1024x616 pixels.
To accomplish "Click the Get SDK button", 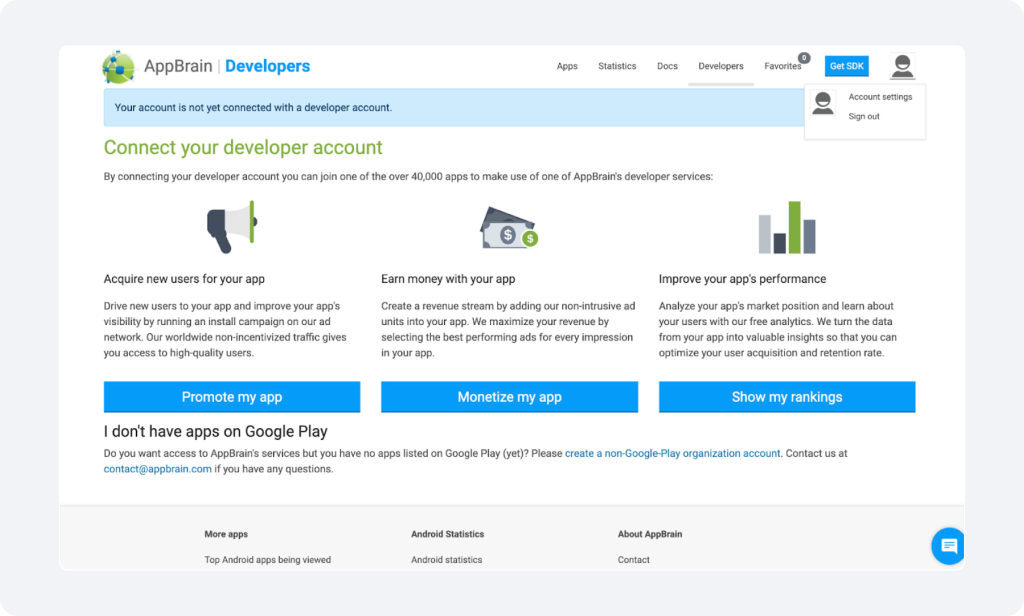I will [846, 66].
